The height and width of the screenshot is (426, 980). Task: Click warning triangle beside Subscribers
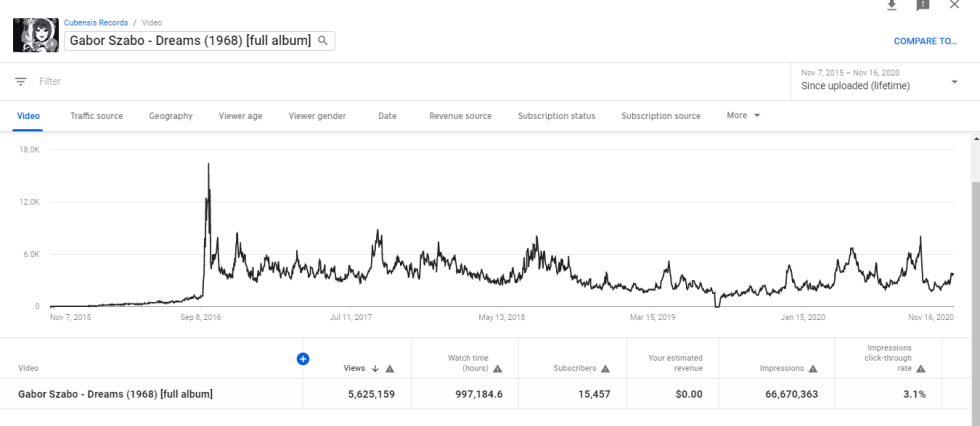605,369
